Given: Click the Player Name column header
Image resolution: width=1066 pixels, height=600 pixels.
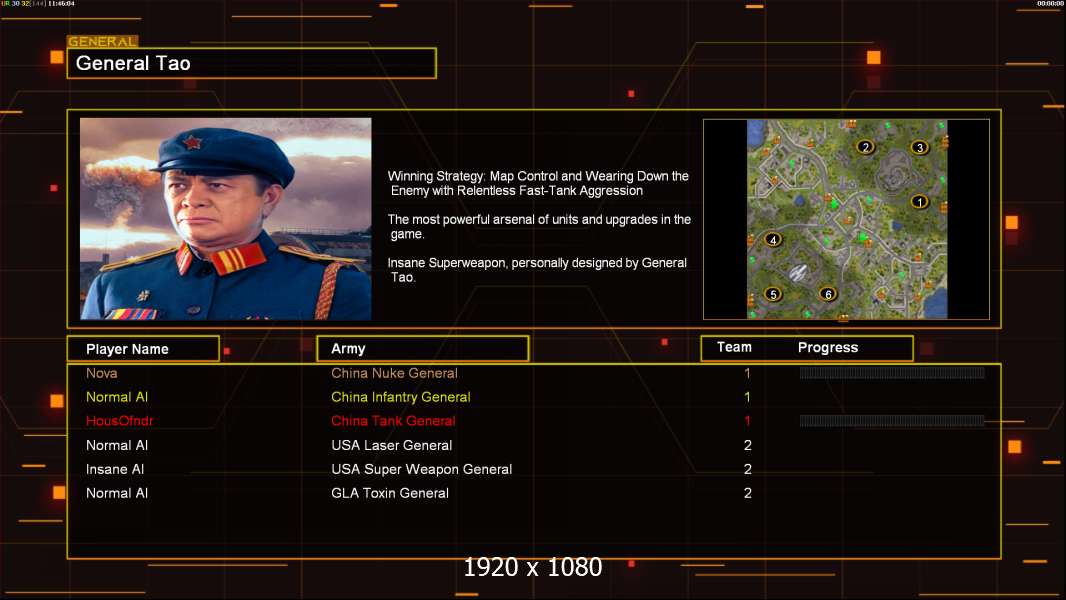Looking at the screenshot, I should coord(143,349).
